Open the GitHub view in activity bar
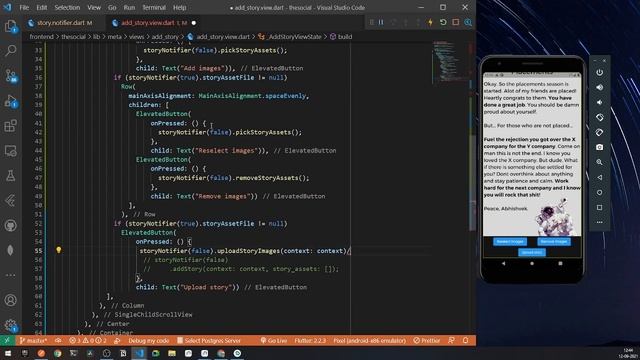This screenshot has width=640, height=360. pyautogui.click(x=11, y=225)
